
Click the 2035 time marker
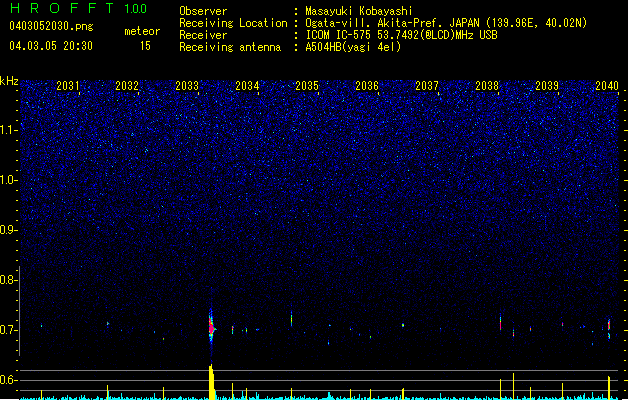[307, 86]
